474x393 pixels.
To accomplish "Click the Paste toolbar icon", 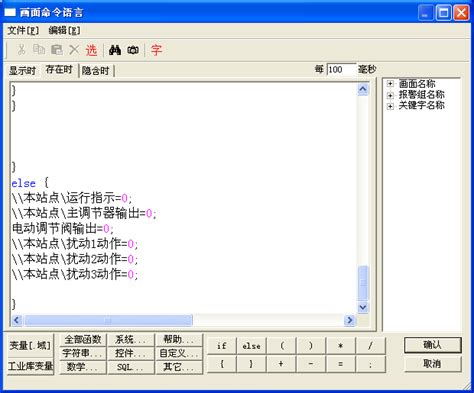I will click(x=57, y=50).
